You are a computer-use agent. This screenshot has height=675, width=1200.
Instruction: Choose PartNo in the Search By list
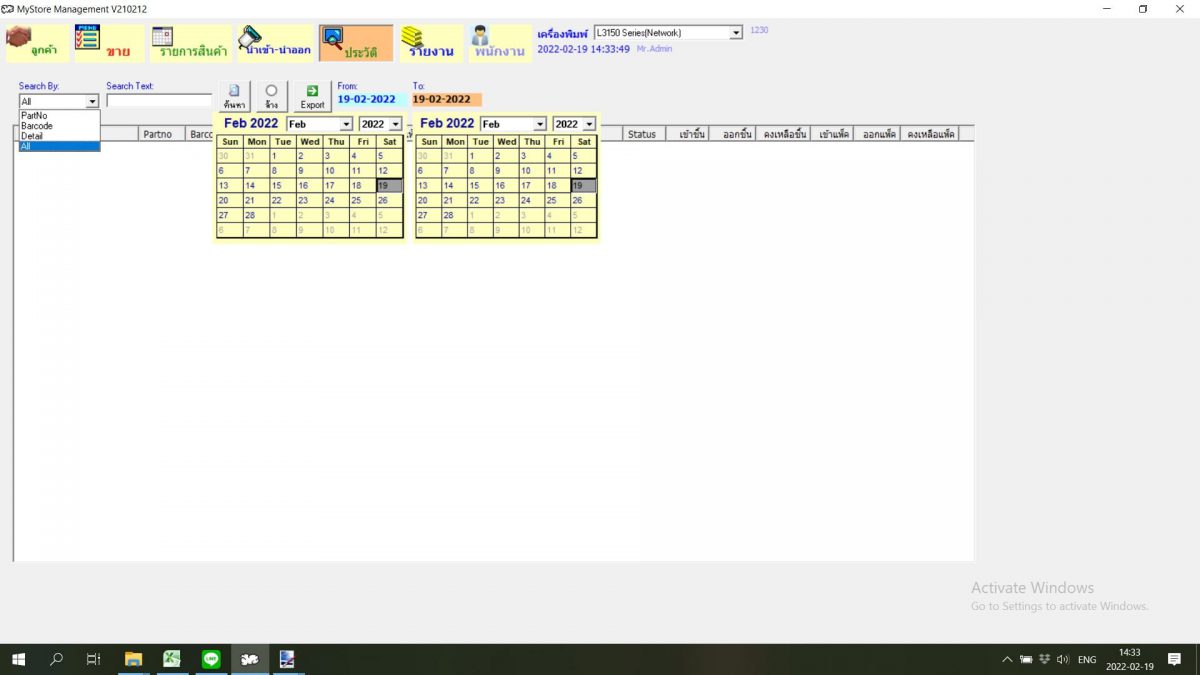point(59,116)
